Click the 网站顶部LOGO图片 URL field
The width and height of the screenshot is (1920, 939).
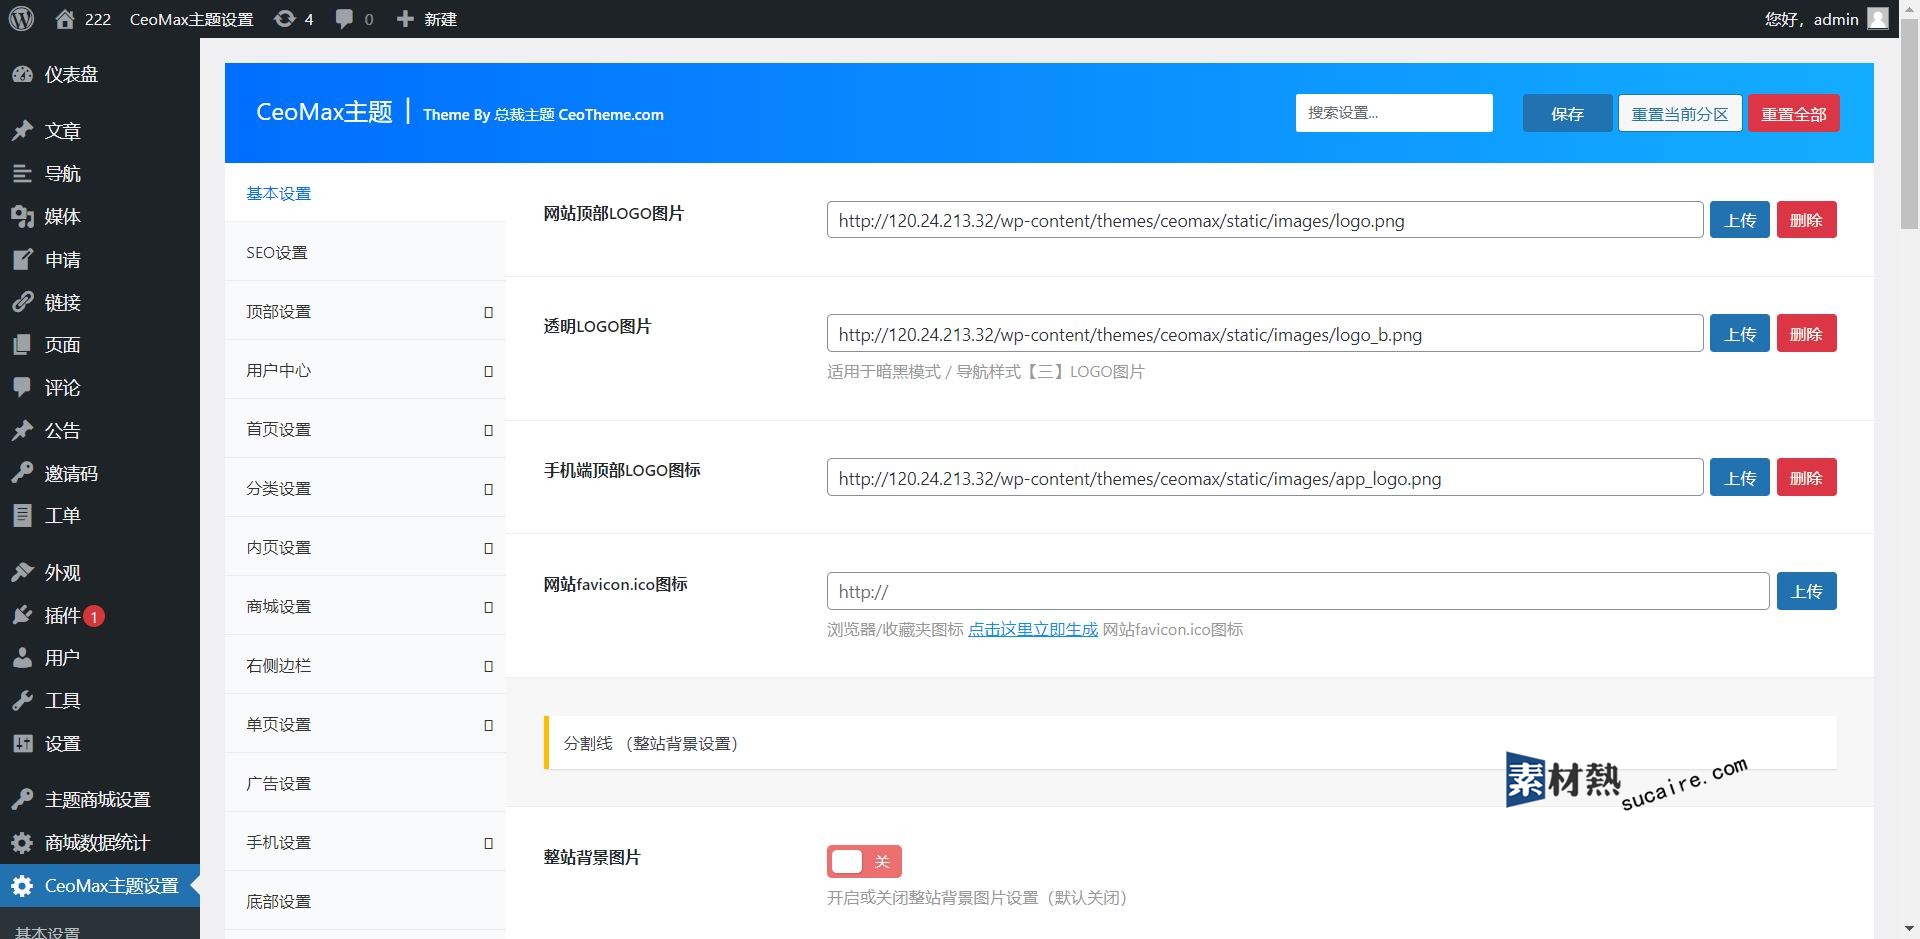(1265, 220)
